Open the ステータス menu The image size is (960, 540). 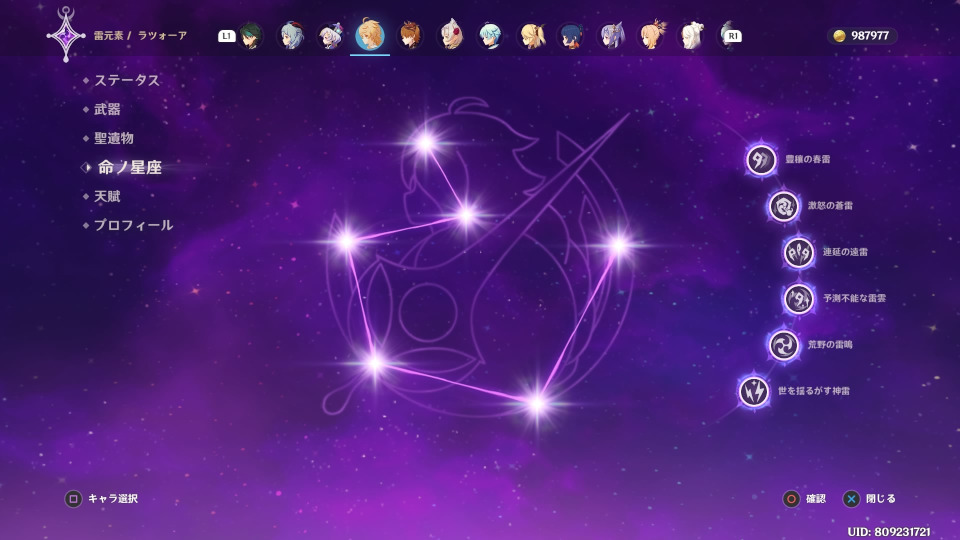pyautogui.click(x=127, y=80)
